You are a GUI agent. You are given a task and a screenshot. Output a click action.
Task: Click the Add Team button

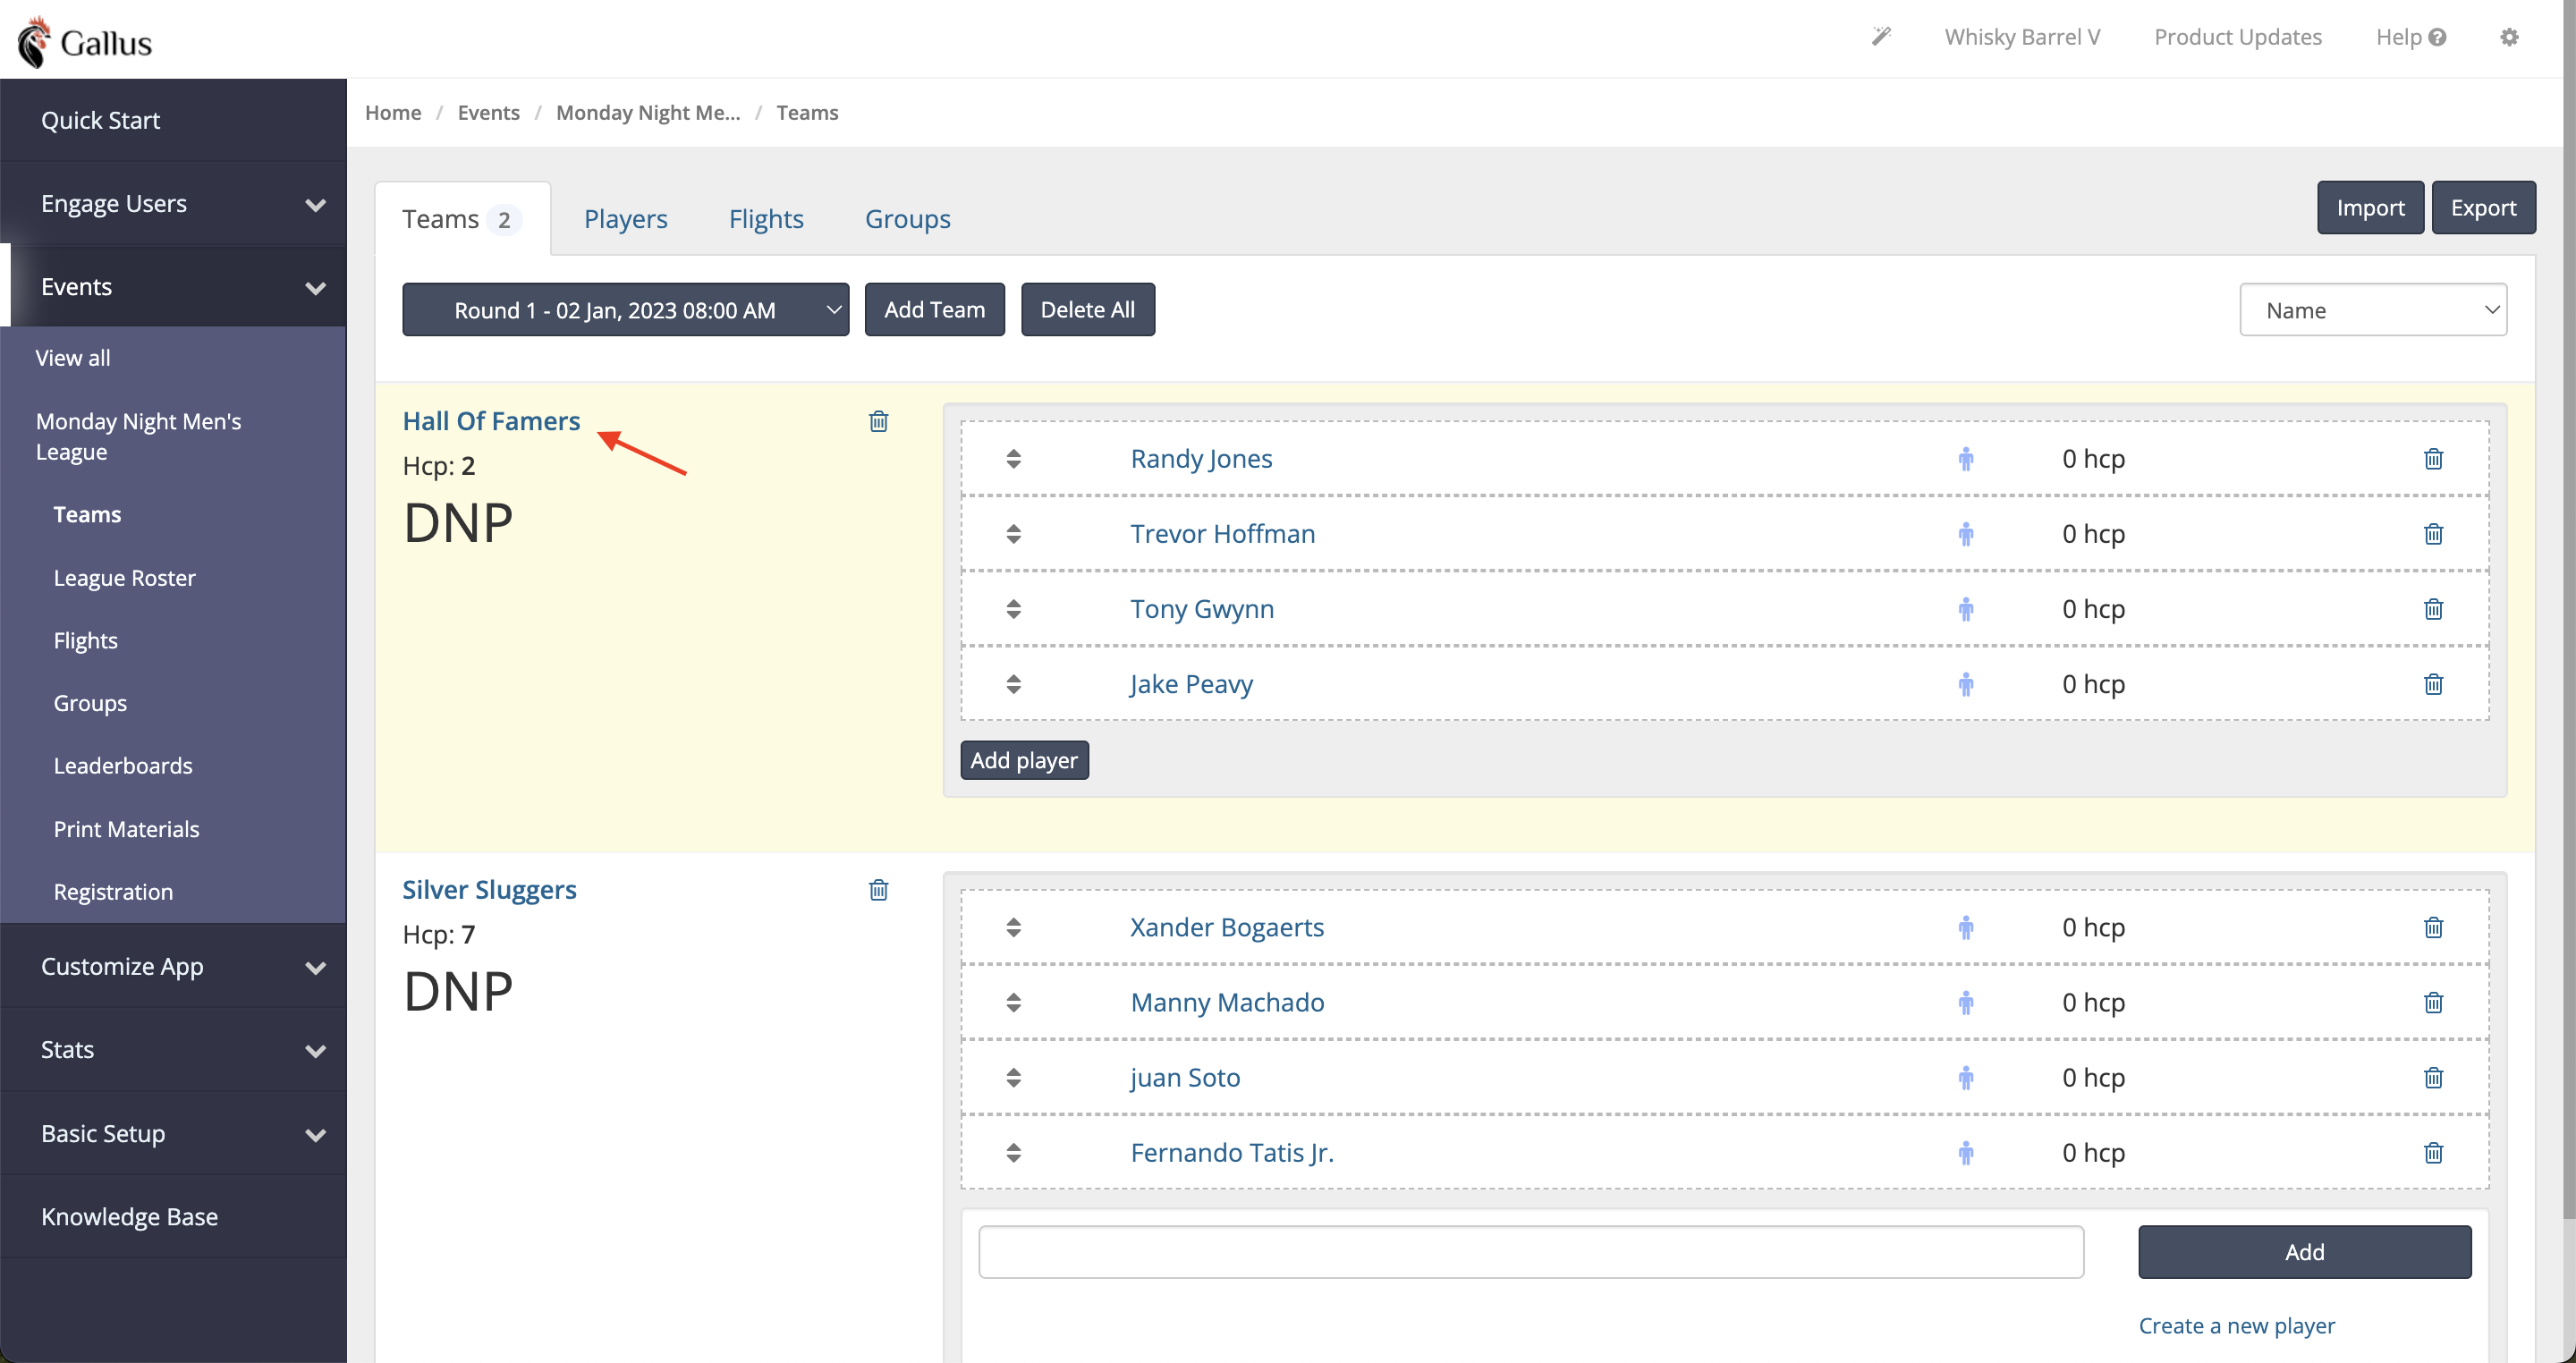pos(934,310)
